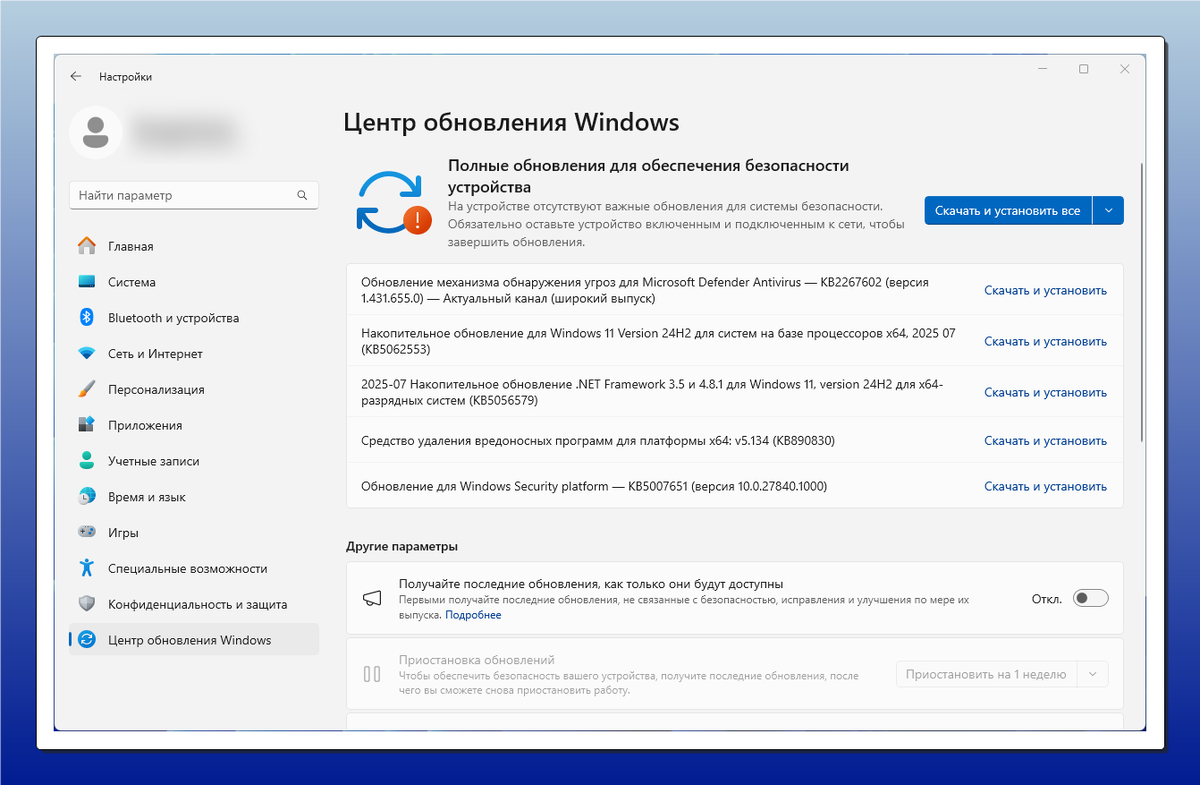
Task: Click the paintbrush Персонализация icon
Action: coord(87,389)
